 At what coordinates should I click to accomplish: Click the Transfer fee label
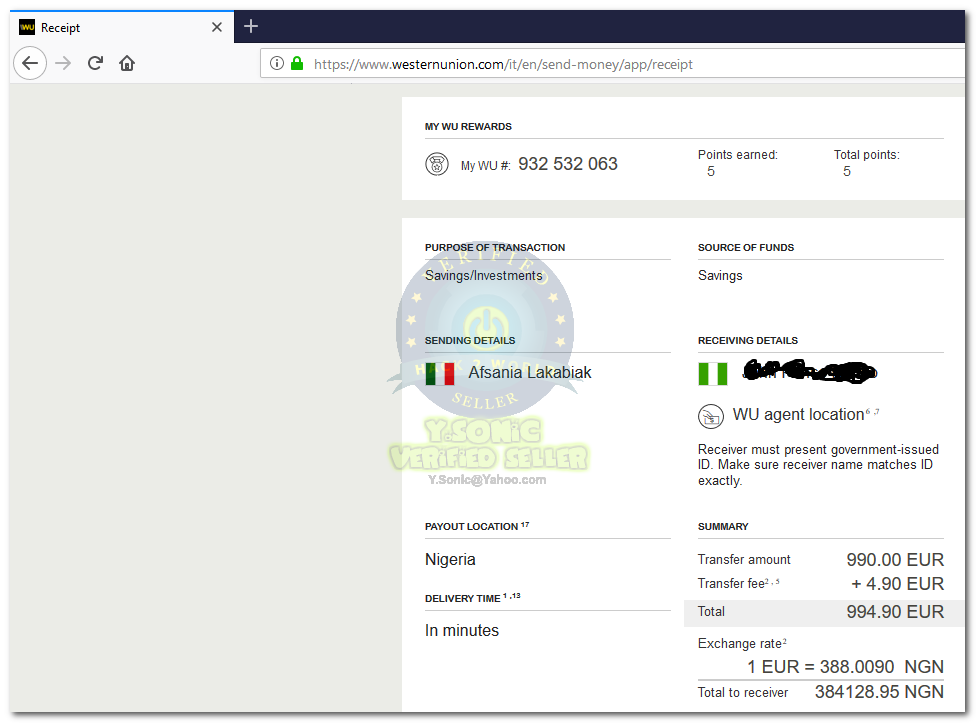tap(738, 584)
